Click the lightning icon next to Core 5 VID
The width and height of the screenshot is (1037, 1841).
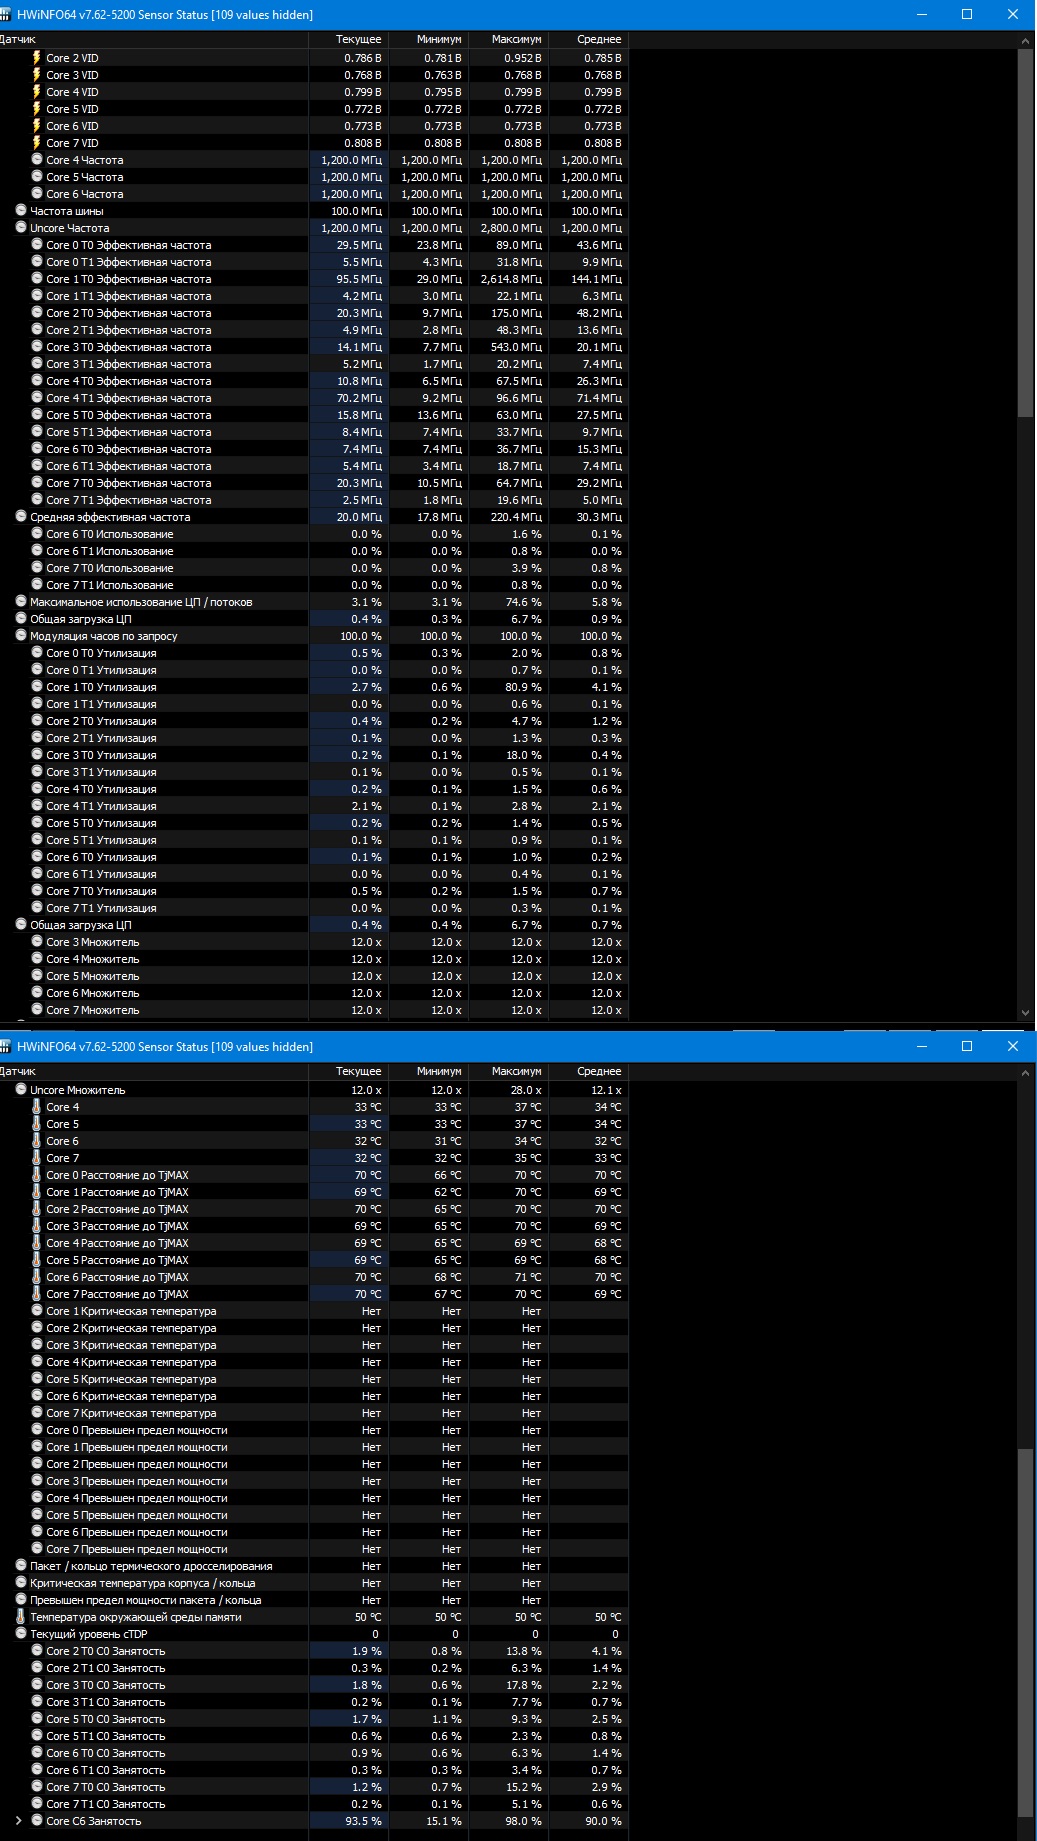click(x=37, y=109)
